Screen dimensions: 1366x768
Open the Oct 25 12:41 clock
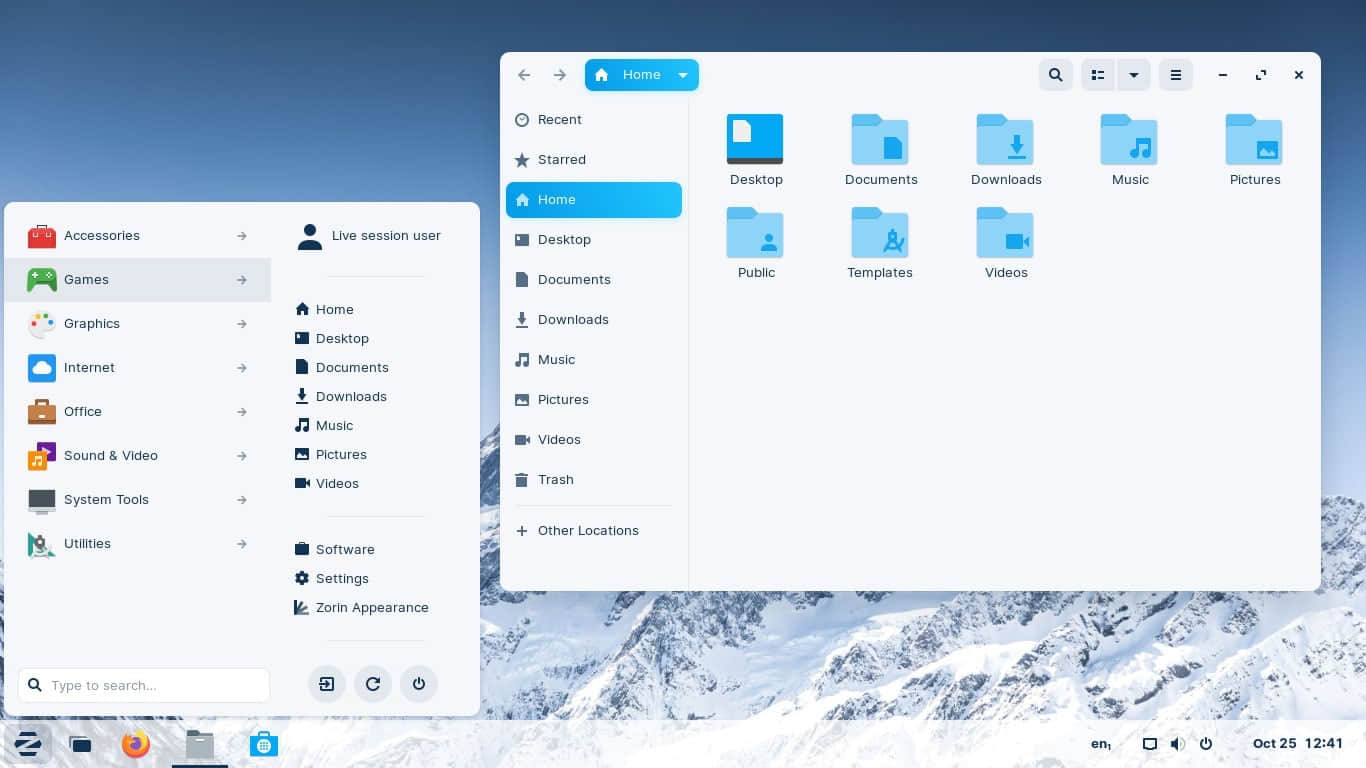pyautogui.click(x=1297, y=744)
